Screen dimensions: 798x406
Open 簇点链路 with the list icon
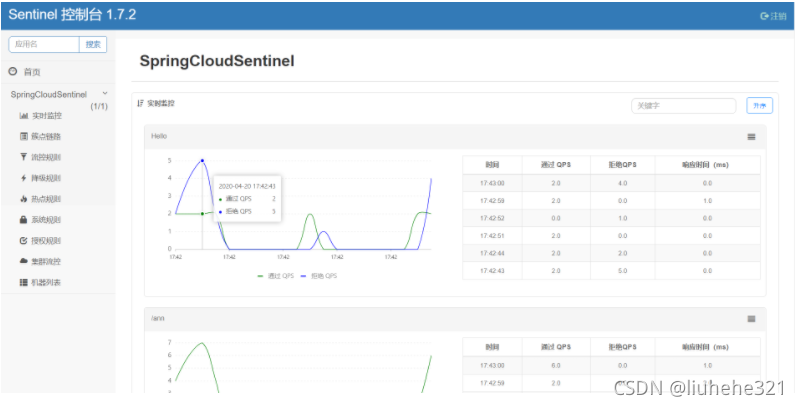[23, 136]
